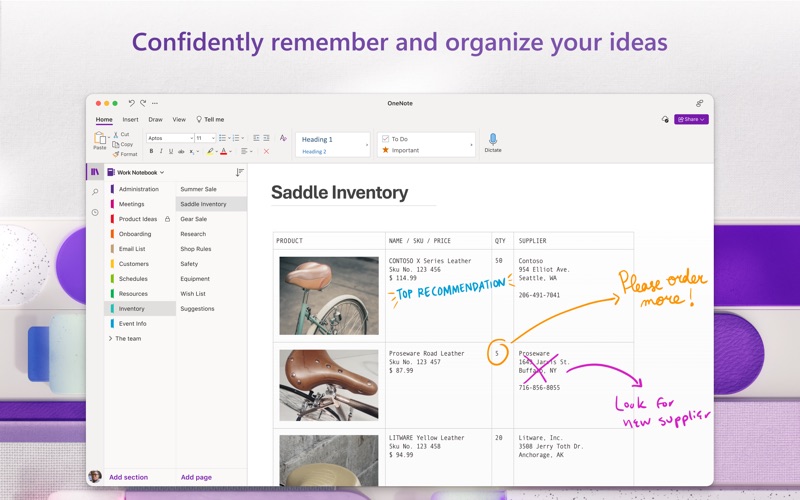
Task: Click the Cut scissors icon
Action: (115, 135)
